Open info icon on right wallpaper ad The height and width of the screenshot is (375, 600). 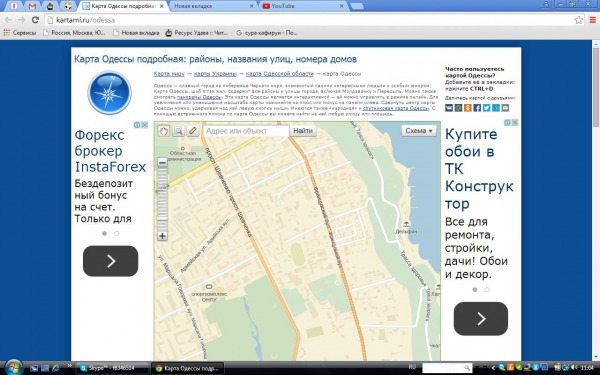coord(507,122)
